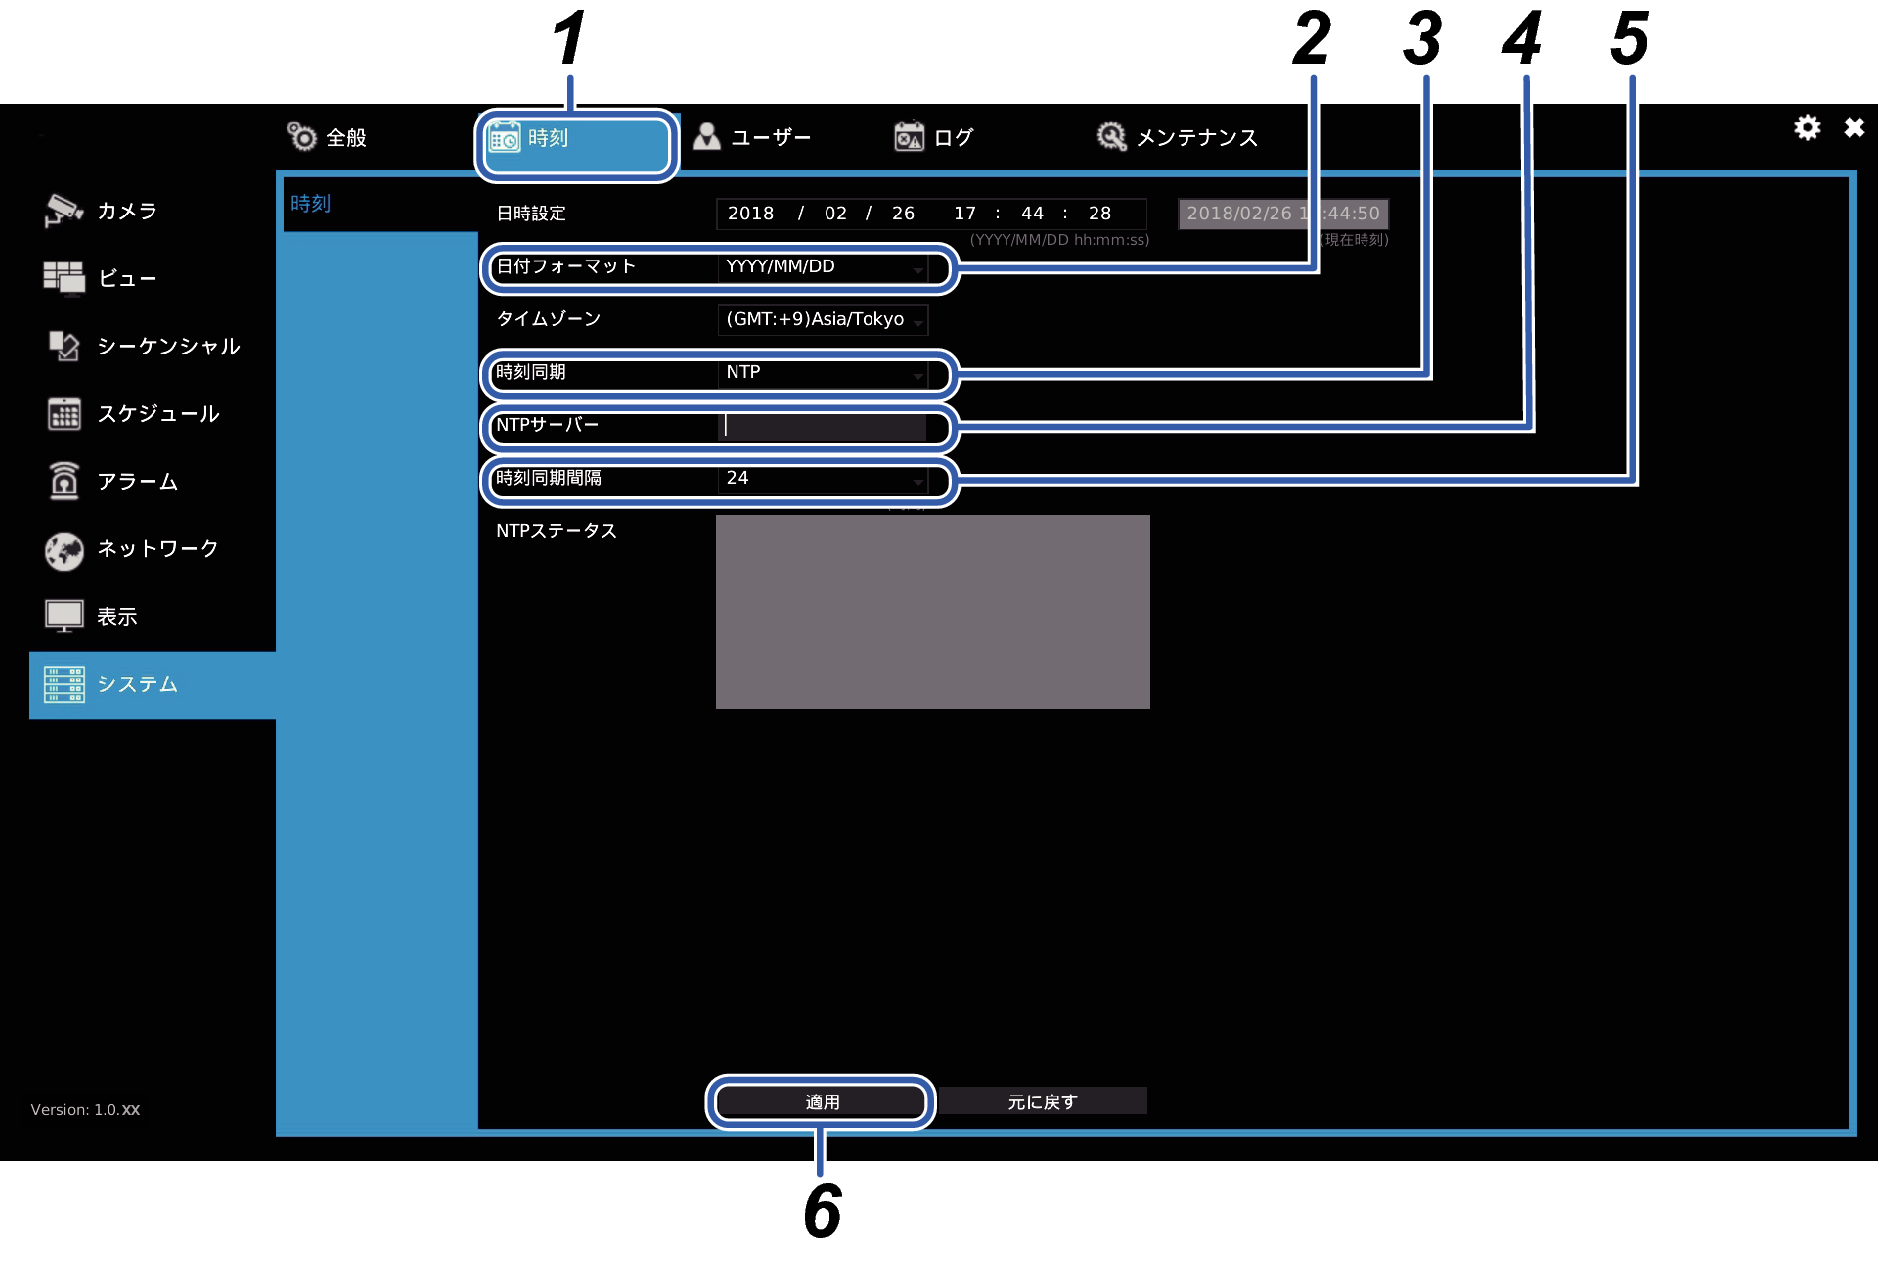The width and height of the screenshot is (1878, 1265).
Task: Open the 日付フォーマット YYYY/MM/DD dropdown
Action: 822,267
